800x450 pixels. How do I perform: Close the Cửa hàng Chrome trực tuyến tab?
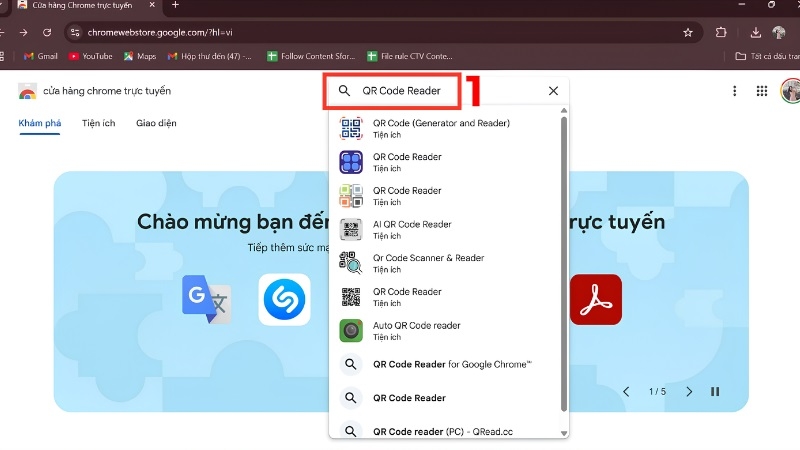pos(152,5)
